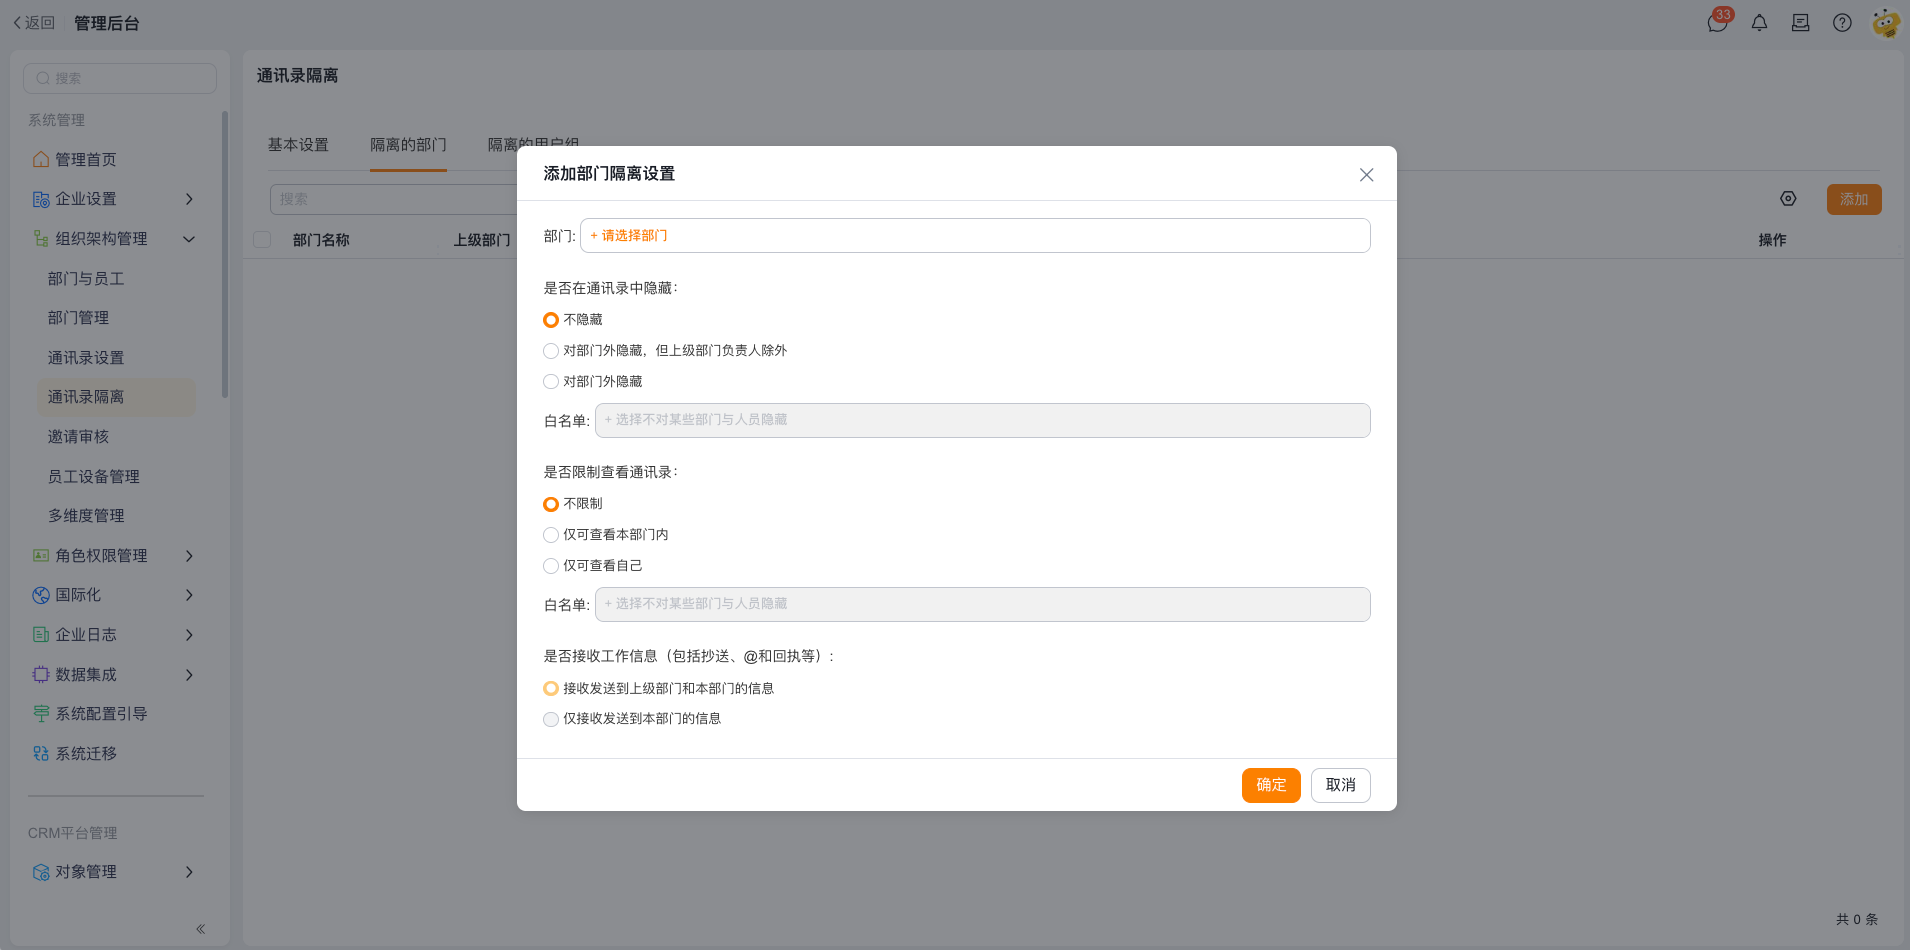Image resolution: width=1910 pixels, height=950 pixels.
Task: Open the hide-setting 白名单 selector
Action: tap(982, 420)
